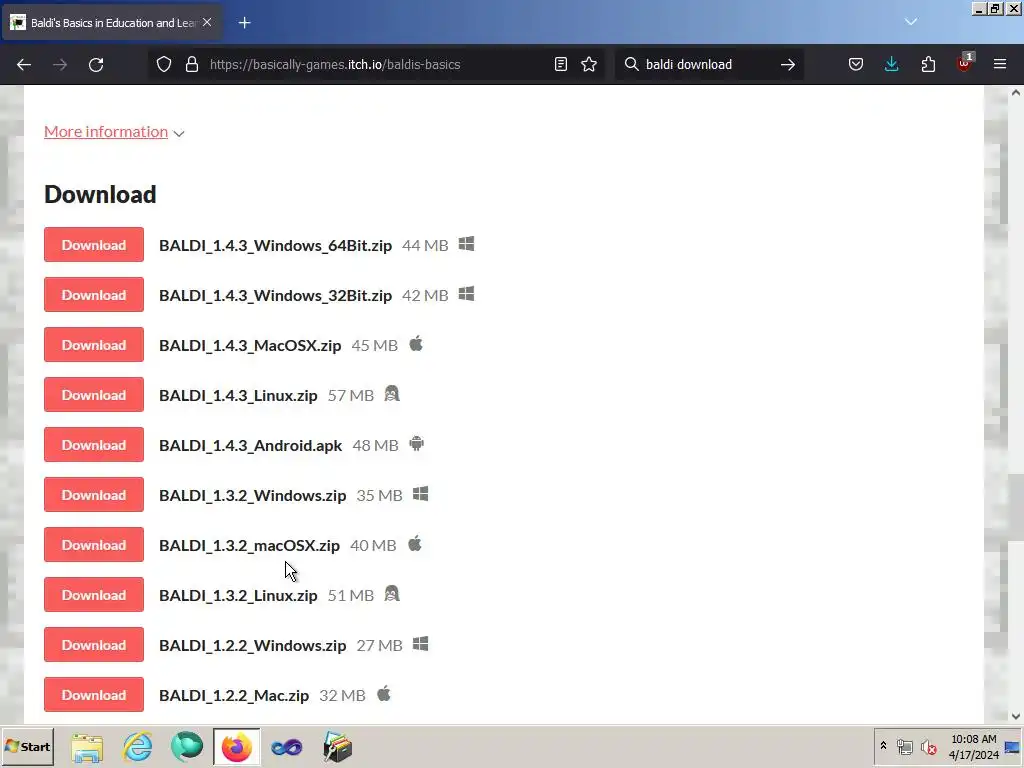
Task: Open a new browser tab
Action: pyautogui.click(x=244, y=23)
